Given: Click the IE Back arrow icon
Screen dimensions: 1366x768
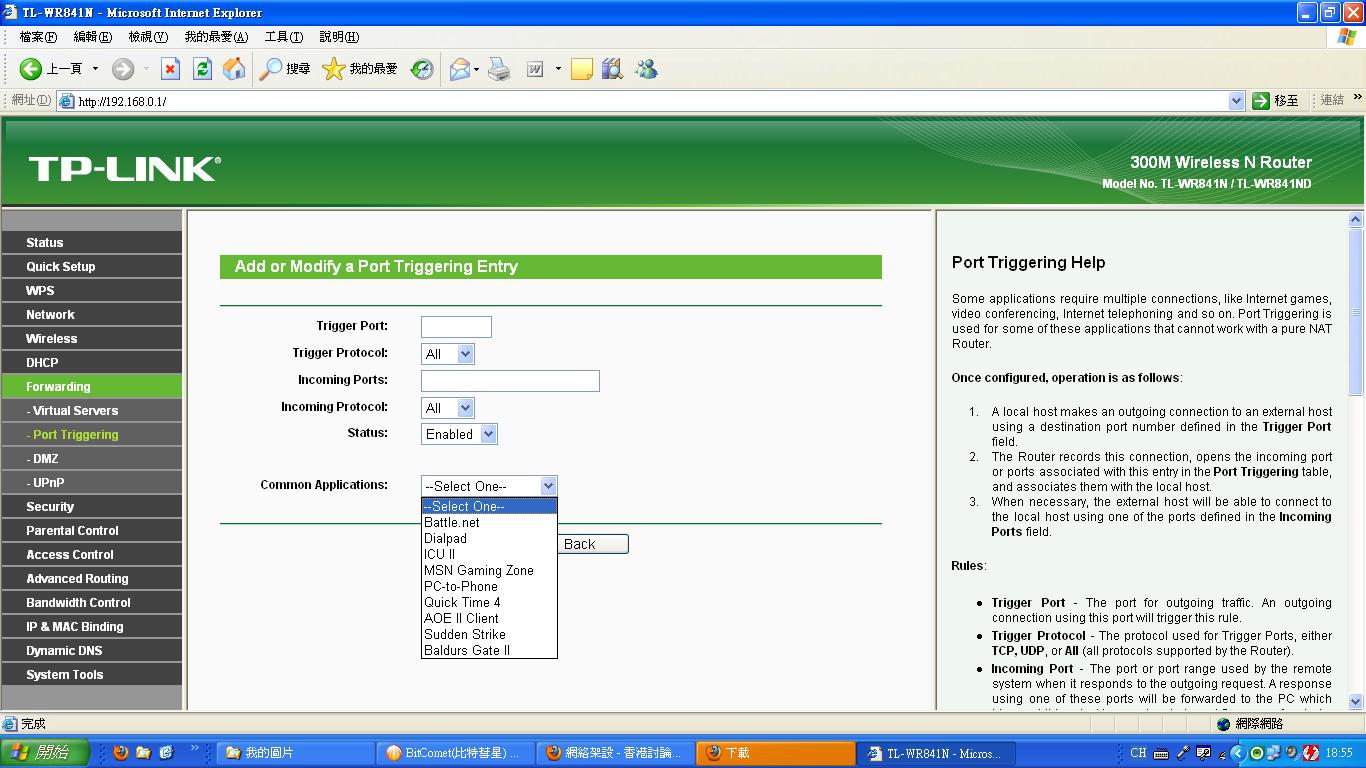Looking at the screenshot, I should point(31,69).
